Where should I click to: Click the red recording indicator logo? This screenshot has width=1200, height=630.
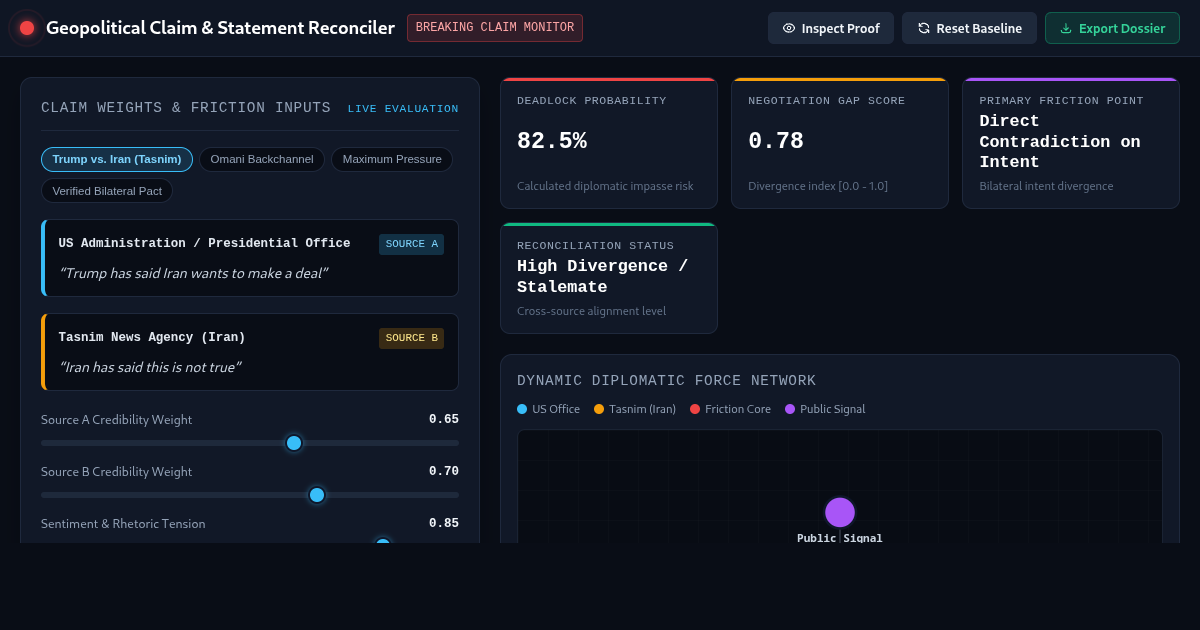click(27, 28)
